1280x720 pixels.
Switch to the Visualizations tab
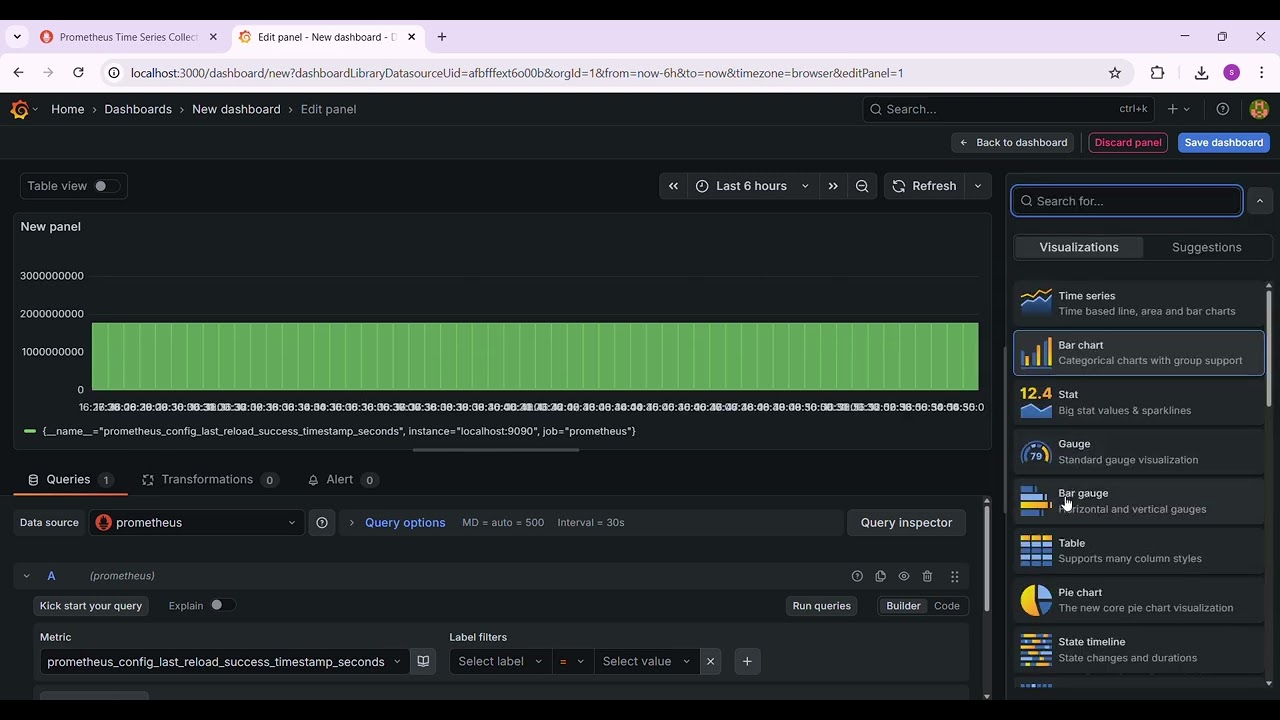pyautogui.click(x=1079, y=247)
